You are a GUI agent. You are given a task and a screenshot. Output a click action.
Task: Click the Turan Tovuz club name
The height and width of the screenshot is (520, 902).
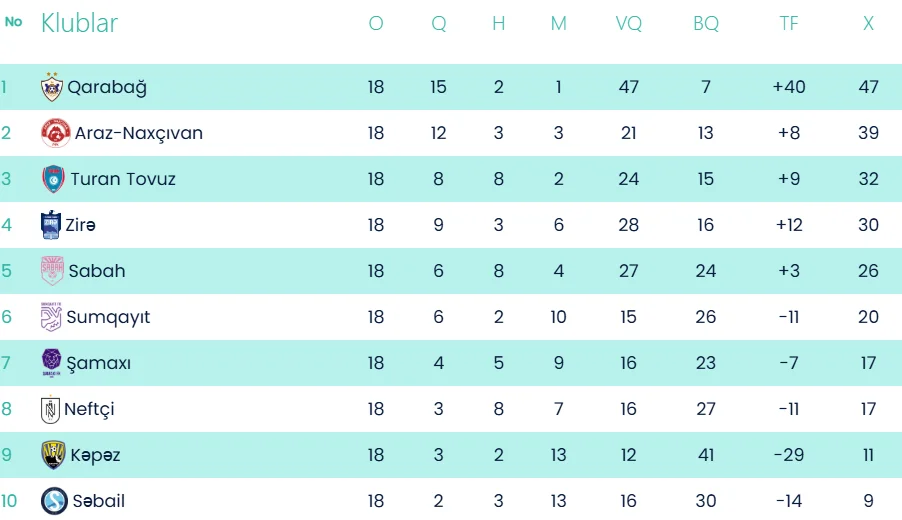(x=123, y=179)
